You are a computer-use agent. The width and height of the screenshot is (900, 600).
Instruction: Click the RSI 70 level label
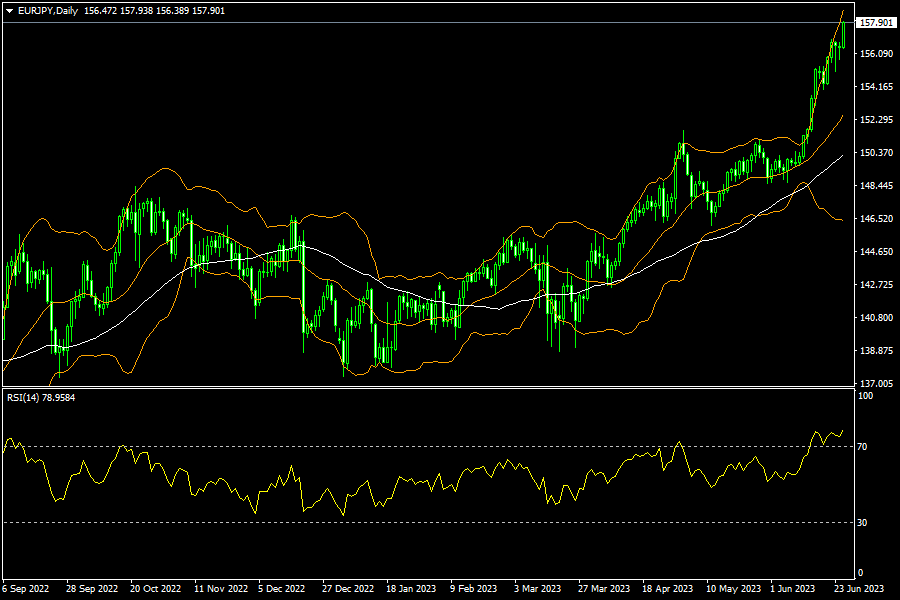coord(862,447)
